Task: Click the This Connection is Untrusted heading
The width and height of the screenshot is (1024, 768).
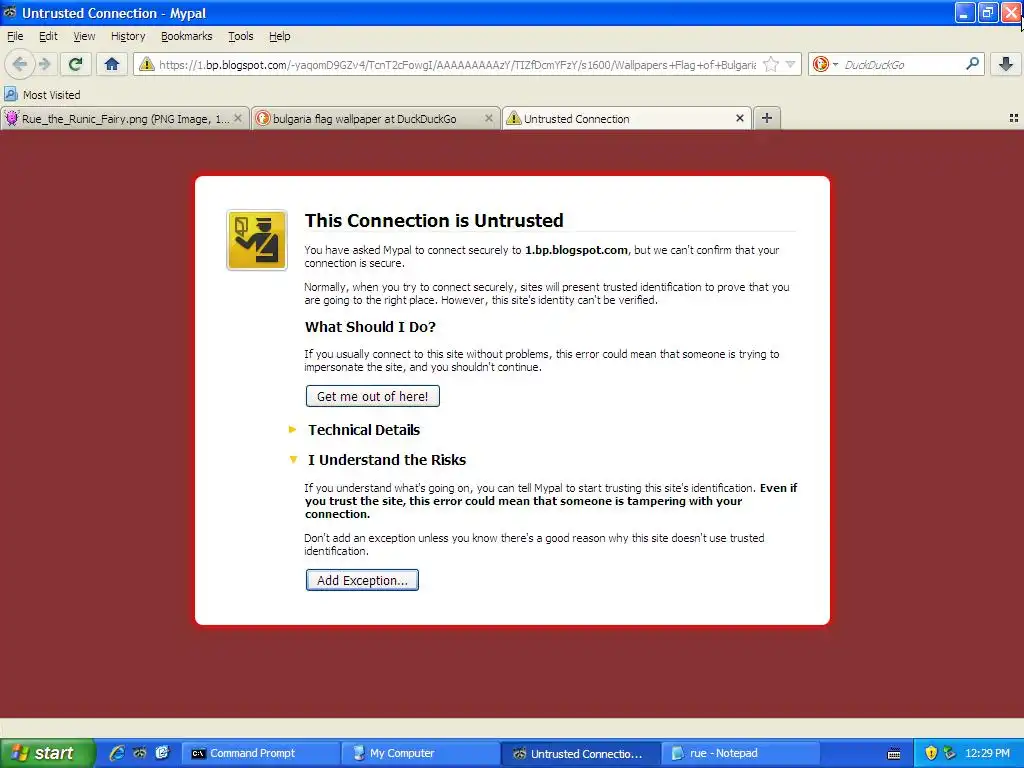Action: 434,220
